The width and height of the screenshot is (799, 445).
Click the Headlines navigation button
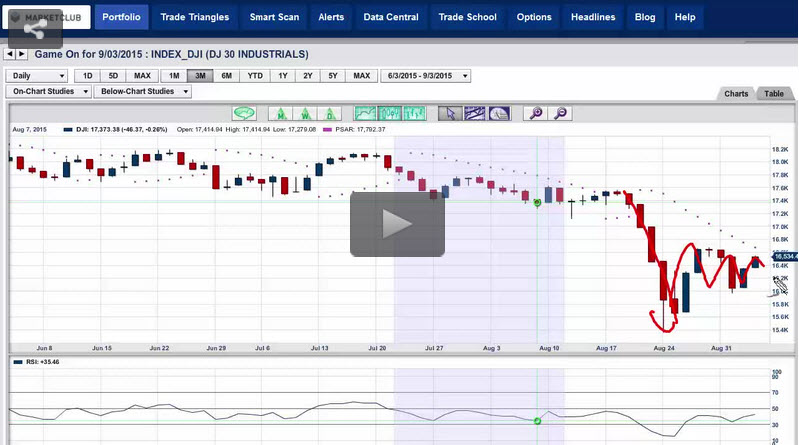point(593,17)
